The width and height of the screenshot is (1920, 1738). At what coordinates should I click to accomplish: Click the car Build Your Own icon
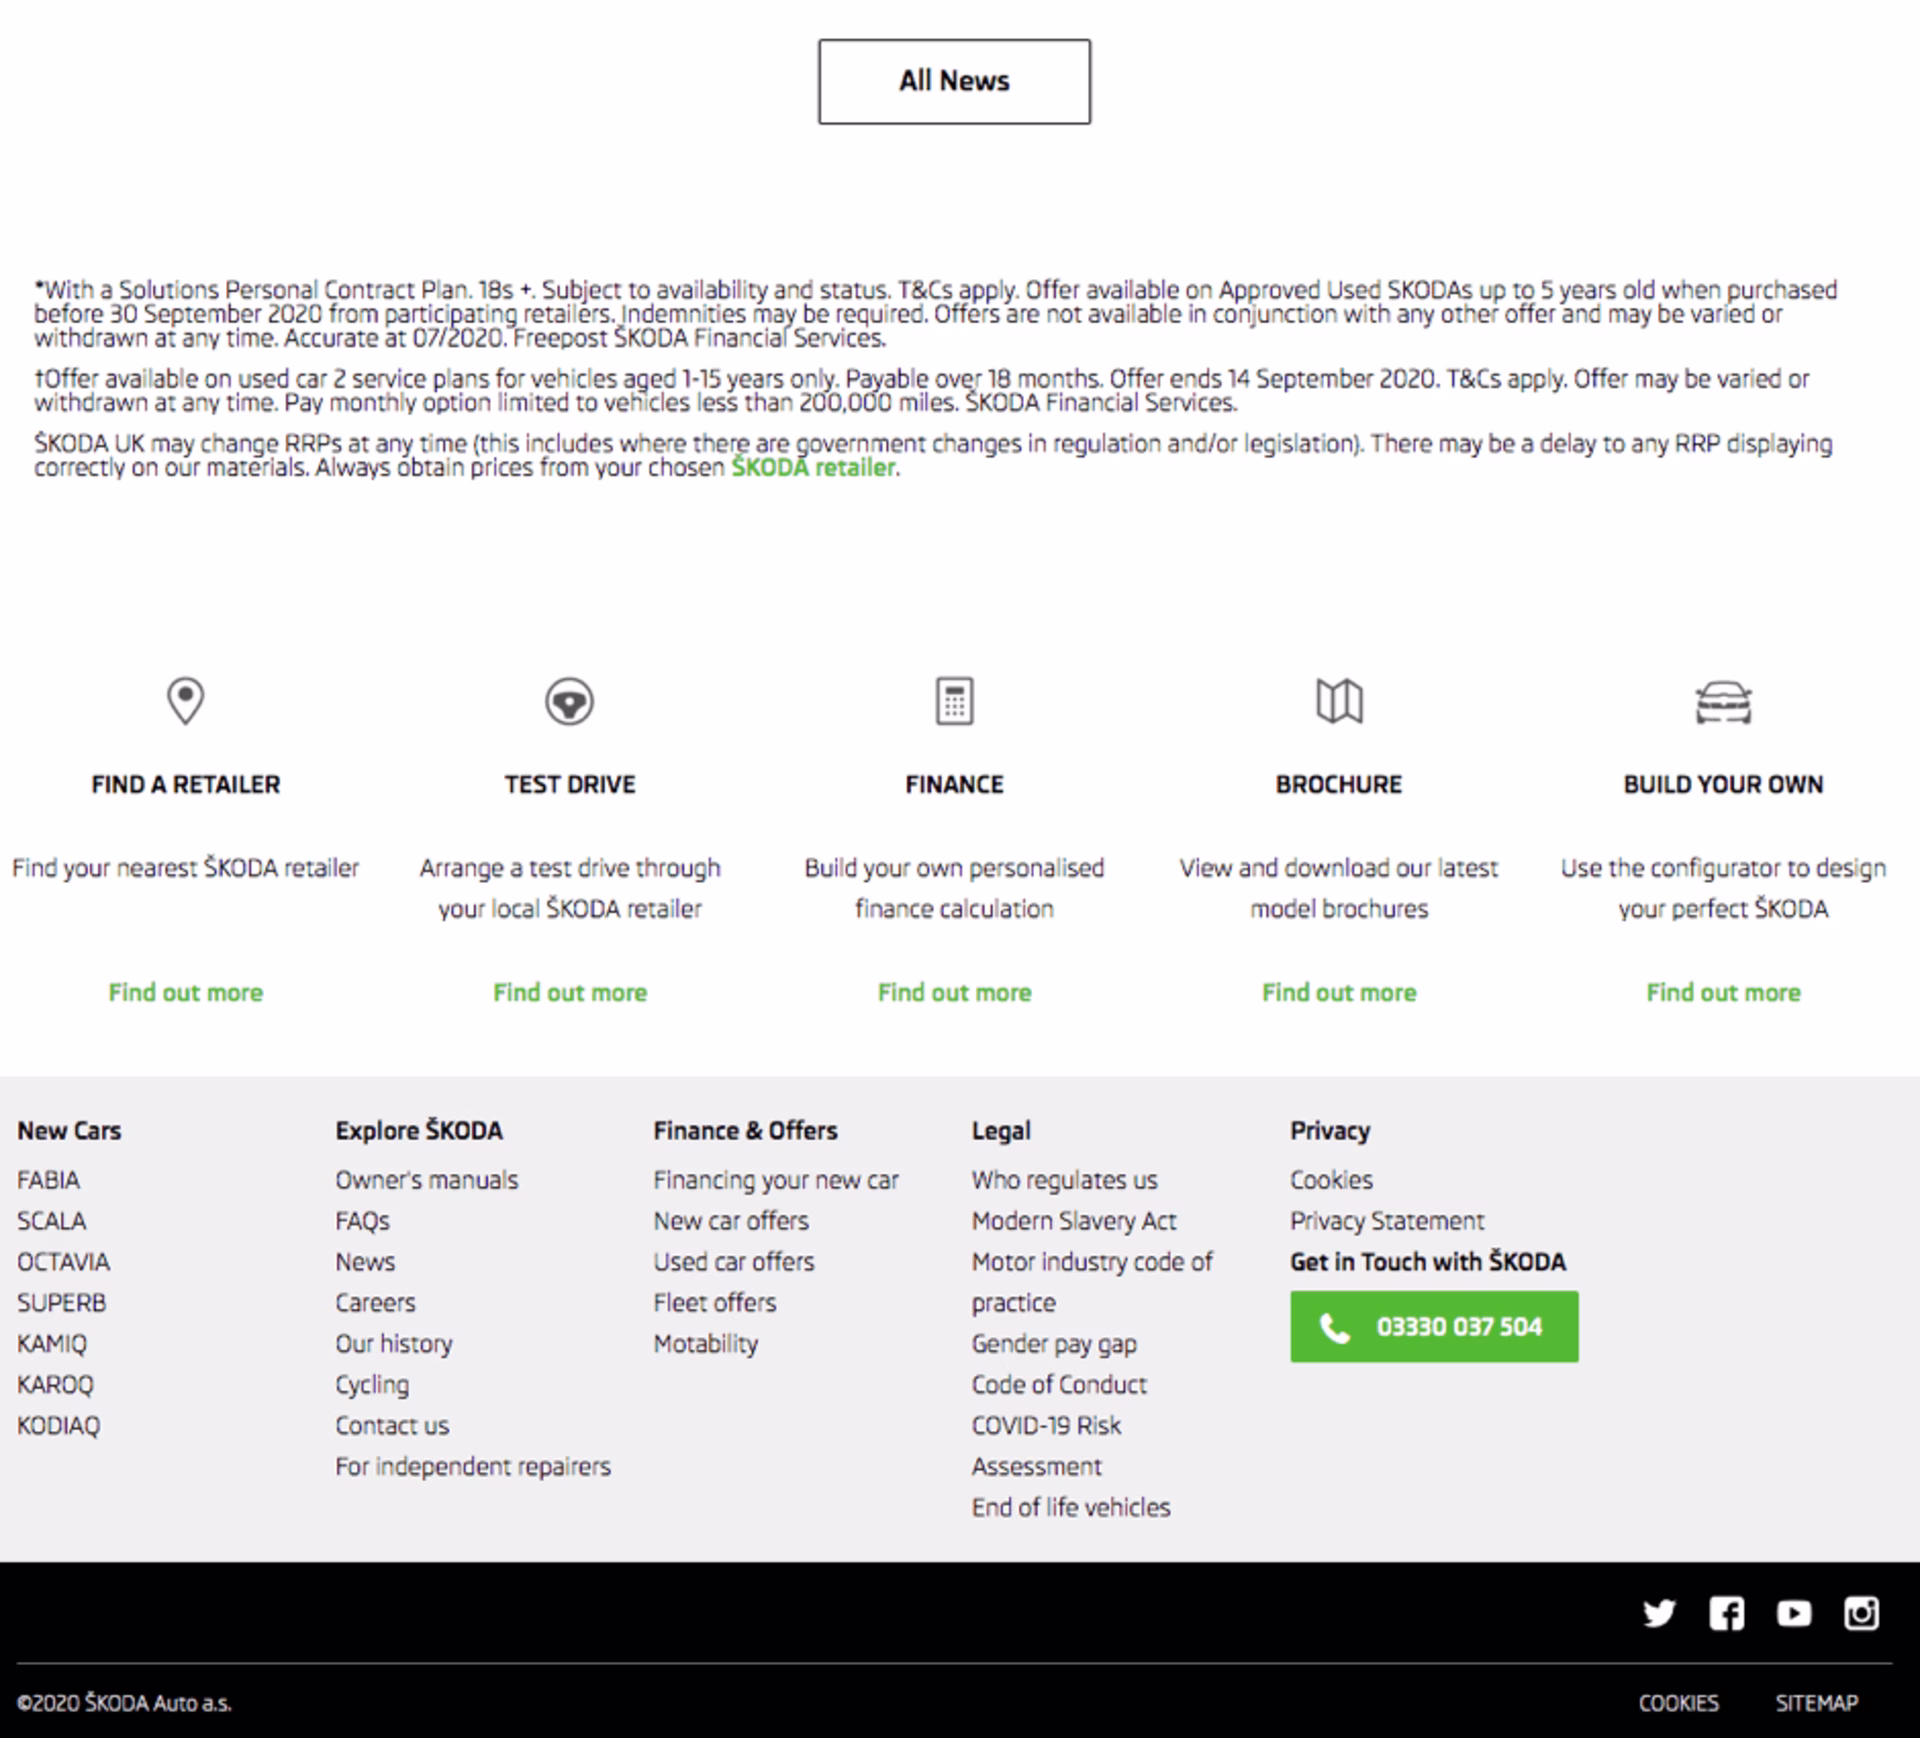point(1723,702)
